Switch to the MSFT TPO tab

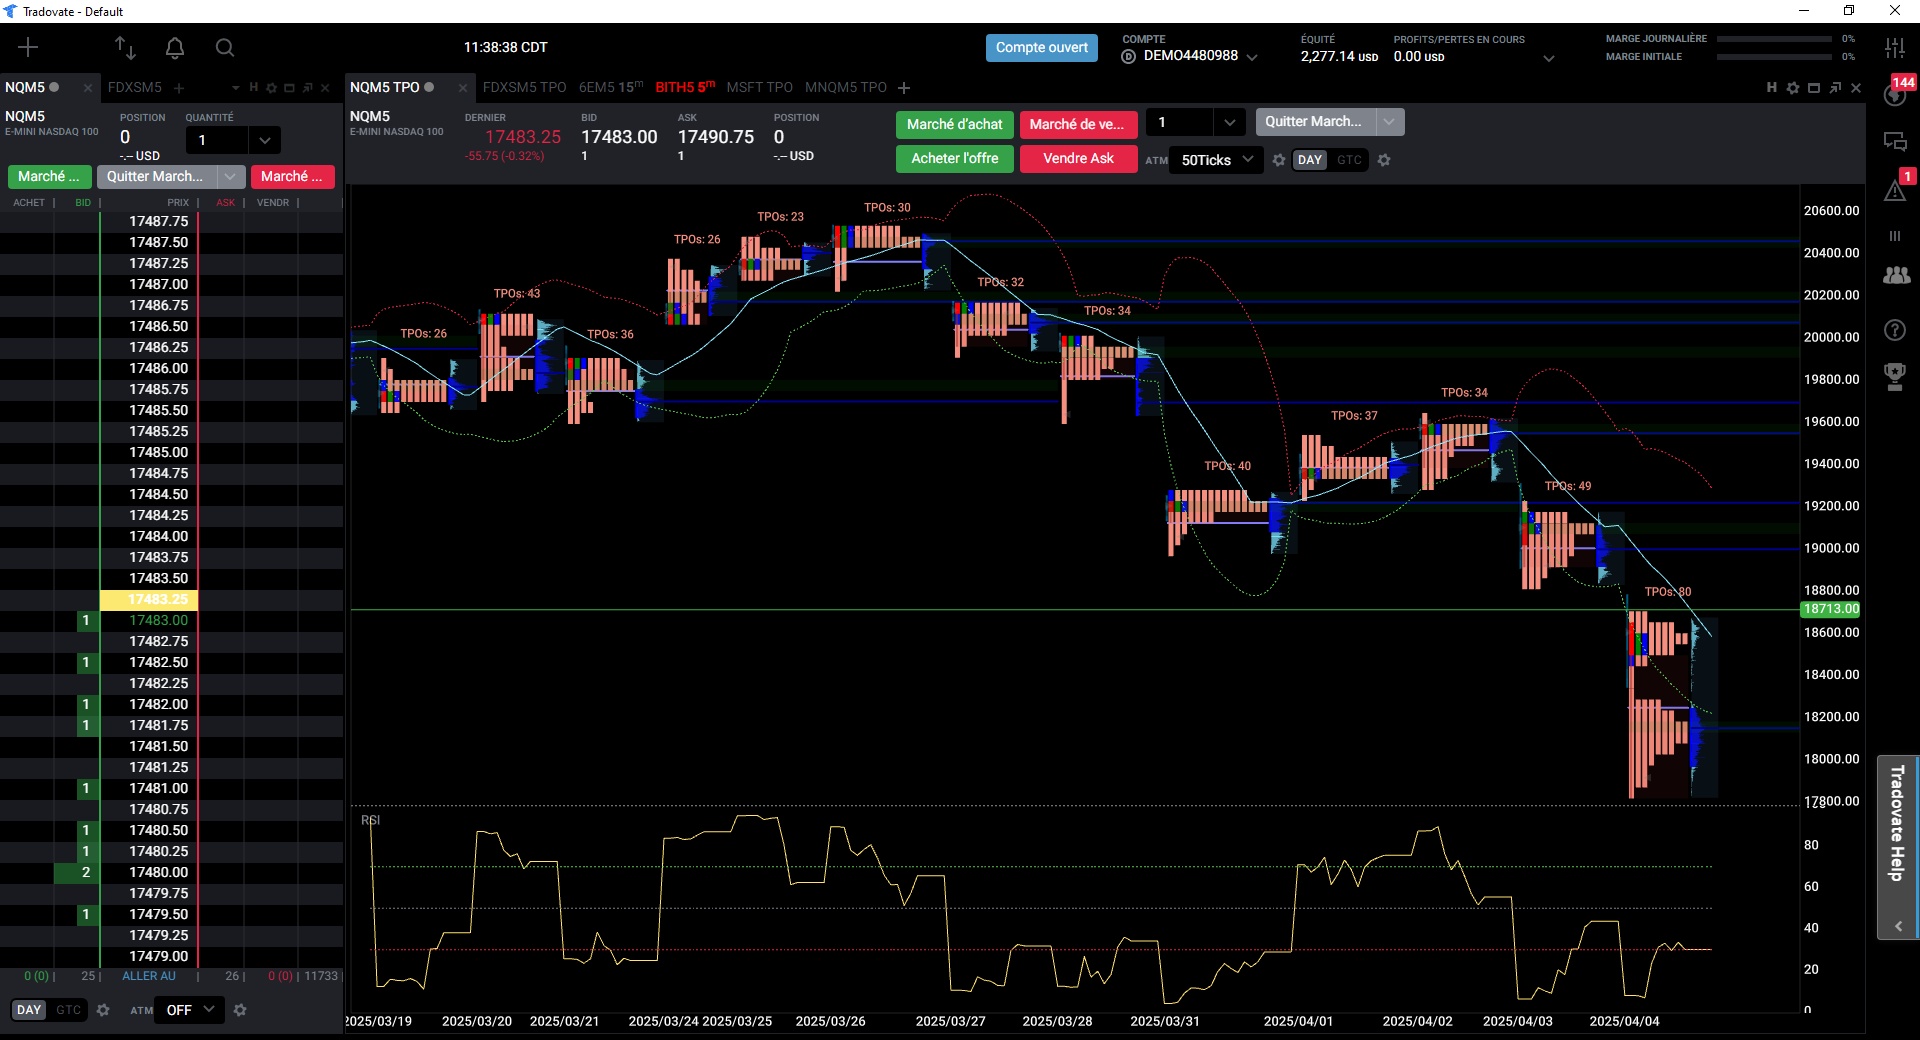[759, 87]
